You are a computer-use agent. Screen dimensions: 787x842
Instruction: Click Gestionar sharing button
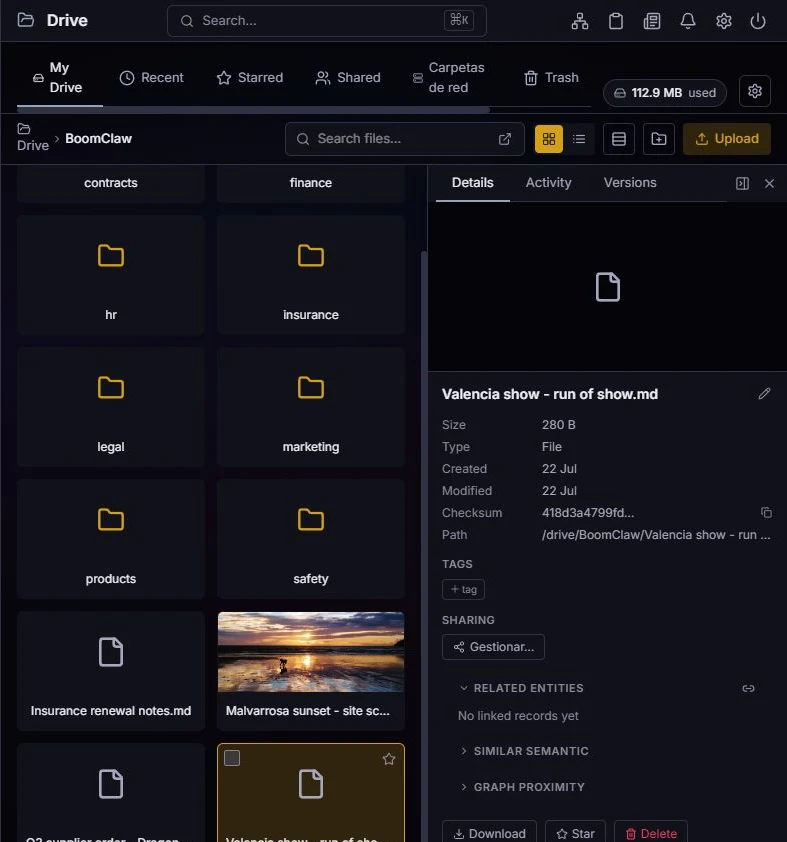point(493,647)
